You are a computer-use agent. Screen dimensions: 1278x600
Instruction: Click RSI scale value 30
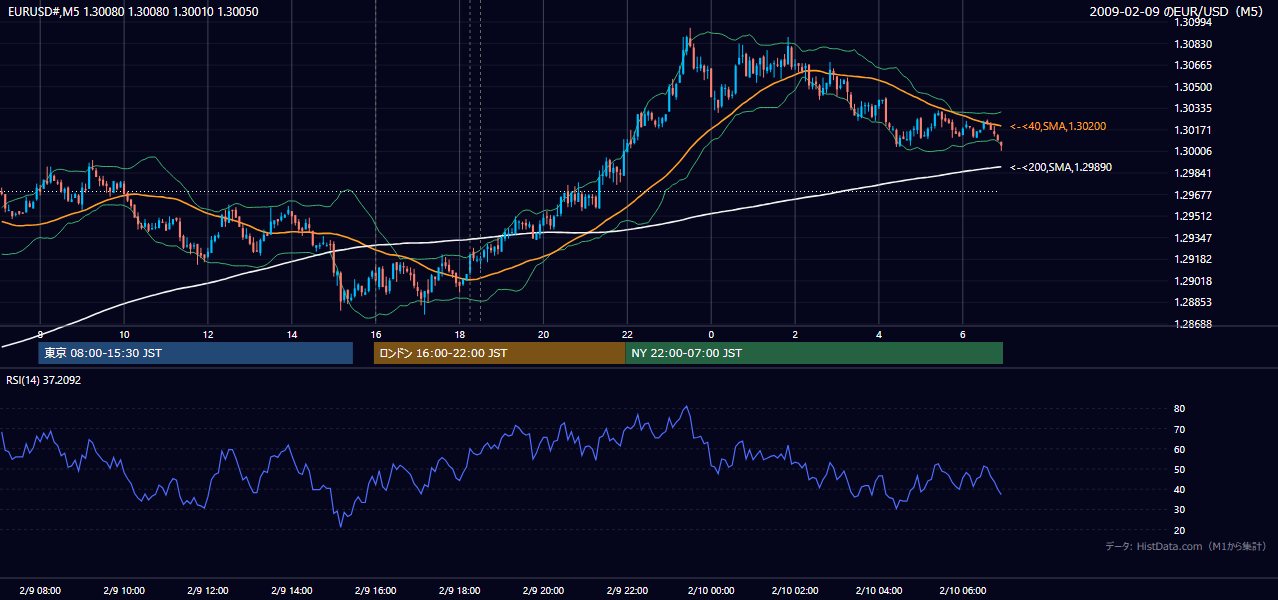point(1180,510)
